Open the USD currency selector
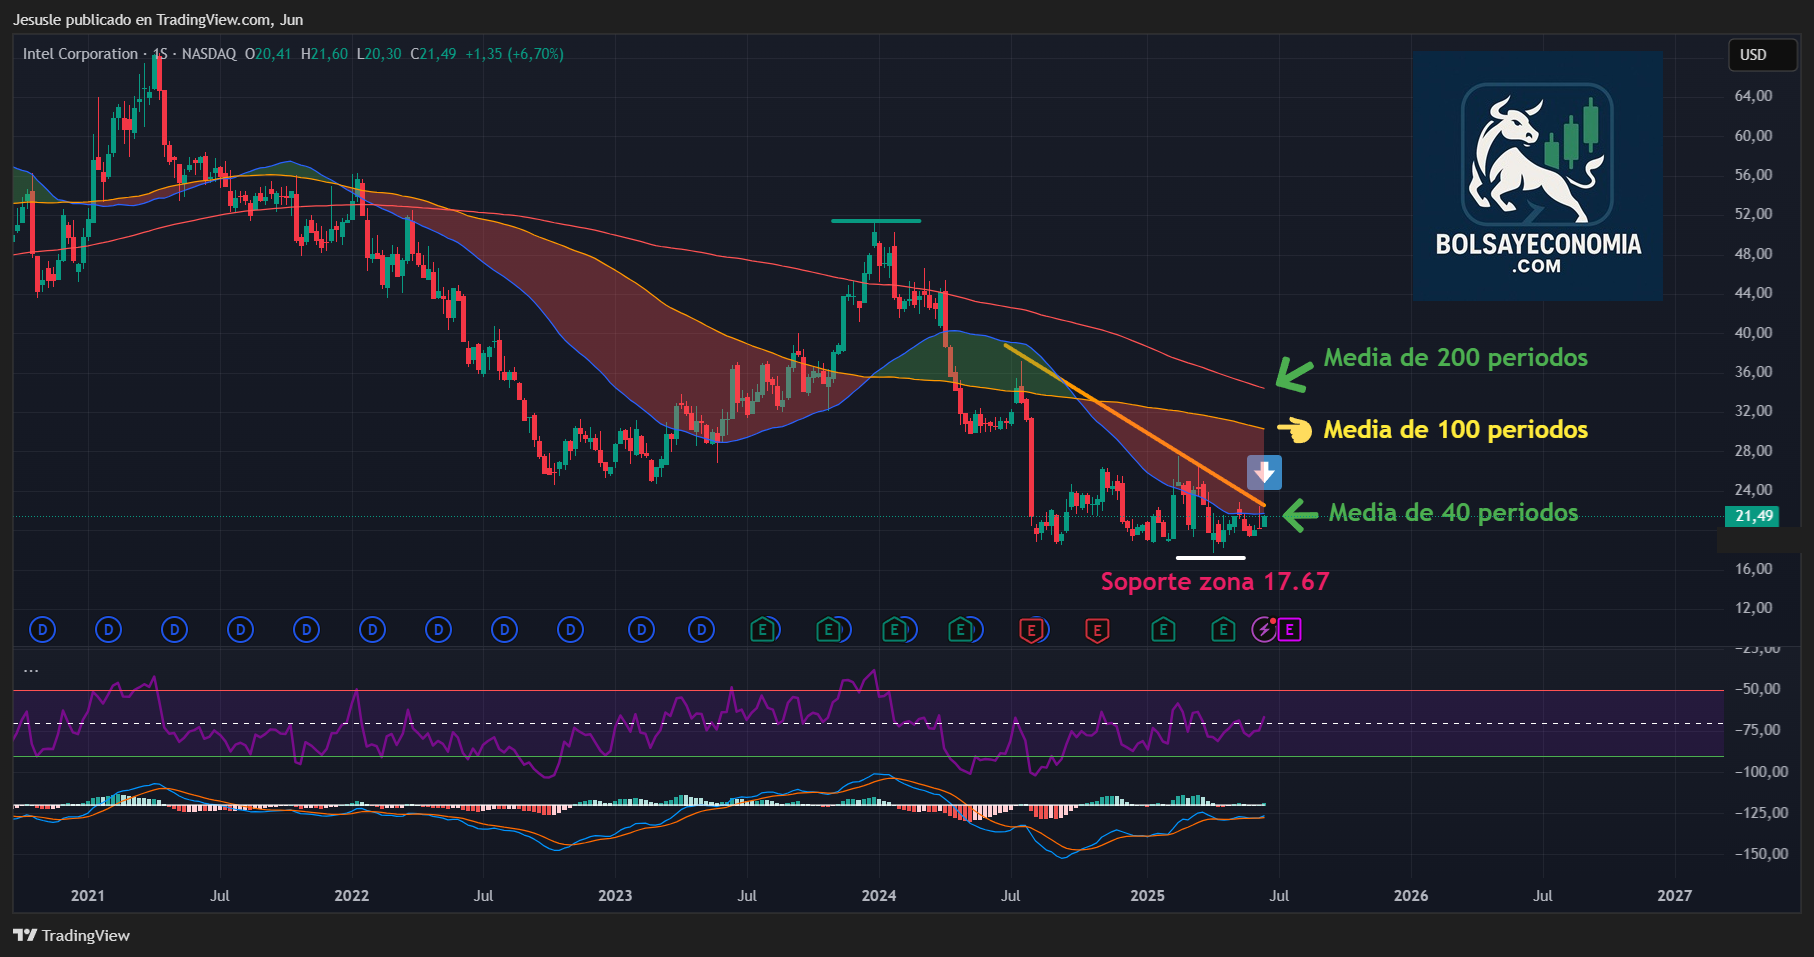The width and height of the screenshot is (1814, 957). [x=1763, y=55]
